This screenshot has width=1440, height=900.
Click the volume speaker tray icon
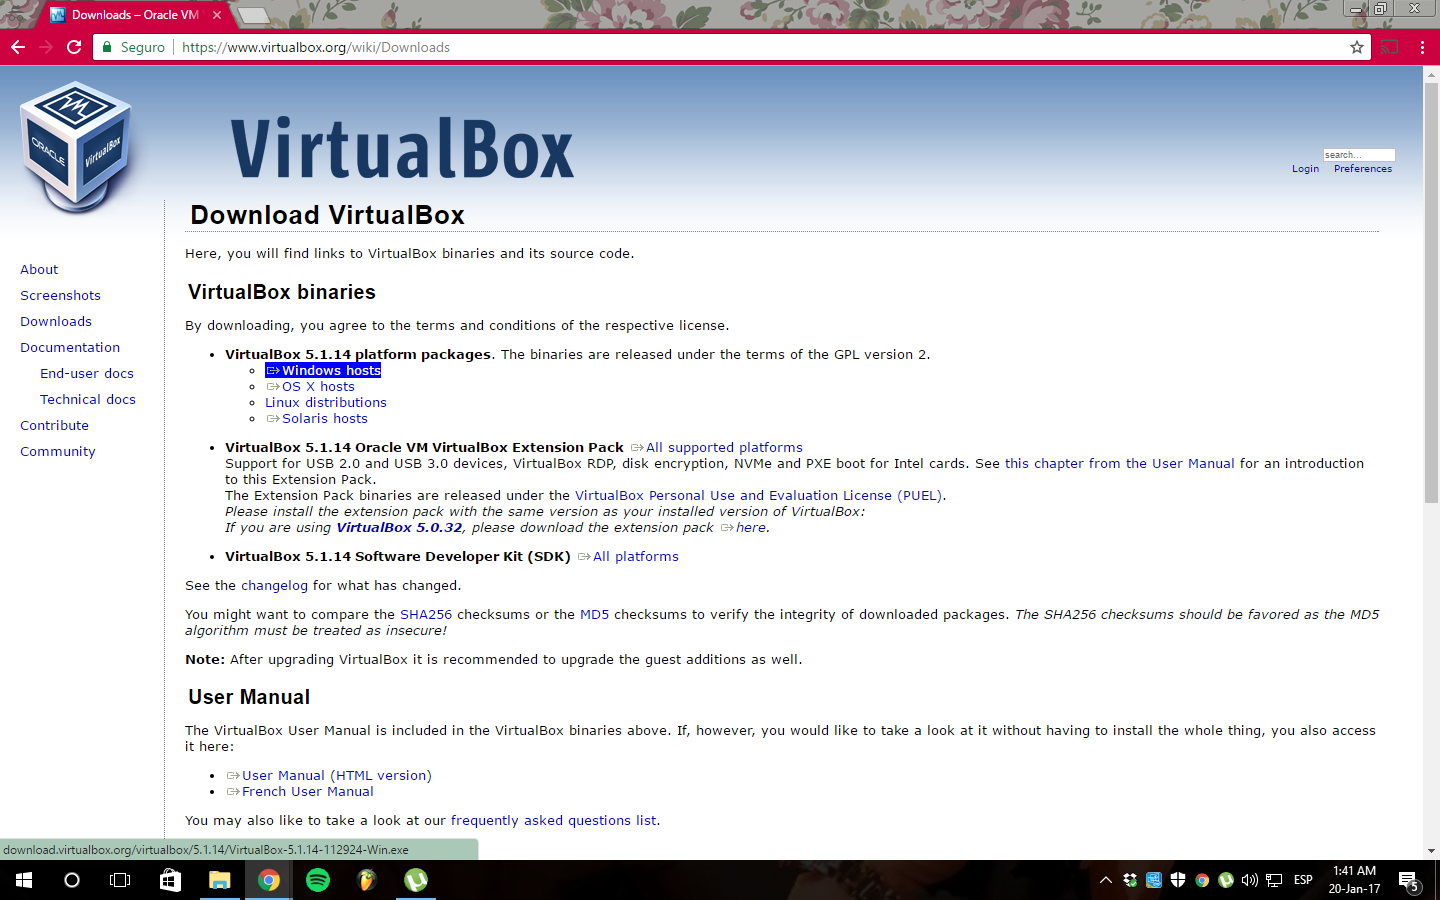pyautogui.click(x=1249, y=880)
